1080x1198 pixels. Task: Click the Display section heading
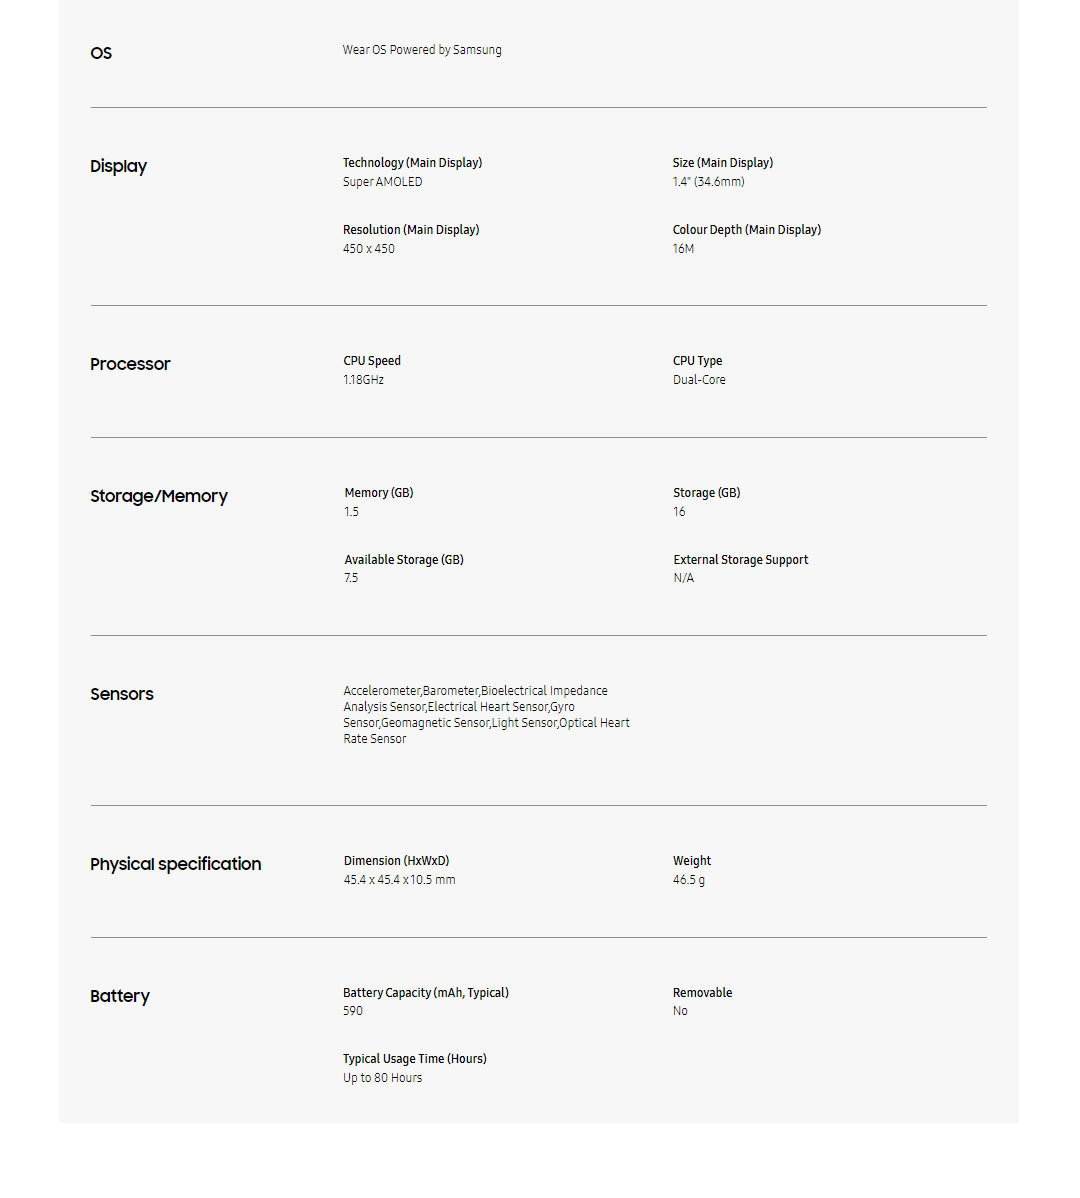(118, 166)
